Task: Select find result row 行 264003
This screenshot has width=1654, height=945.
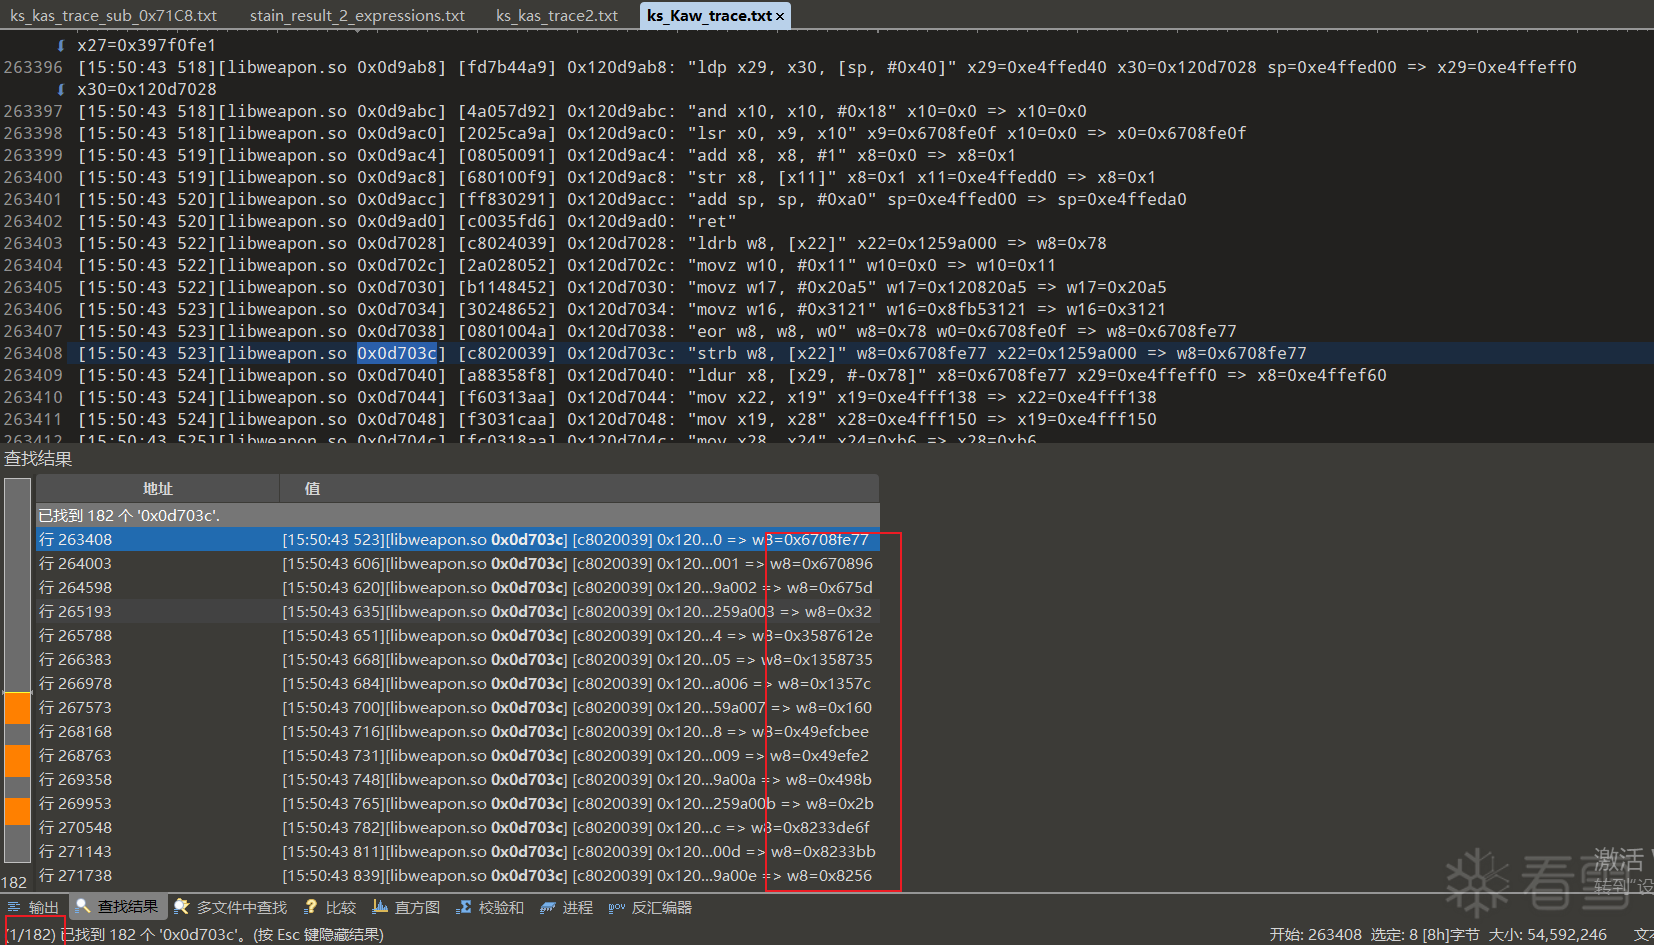Action: click(x=458, y=564)
